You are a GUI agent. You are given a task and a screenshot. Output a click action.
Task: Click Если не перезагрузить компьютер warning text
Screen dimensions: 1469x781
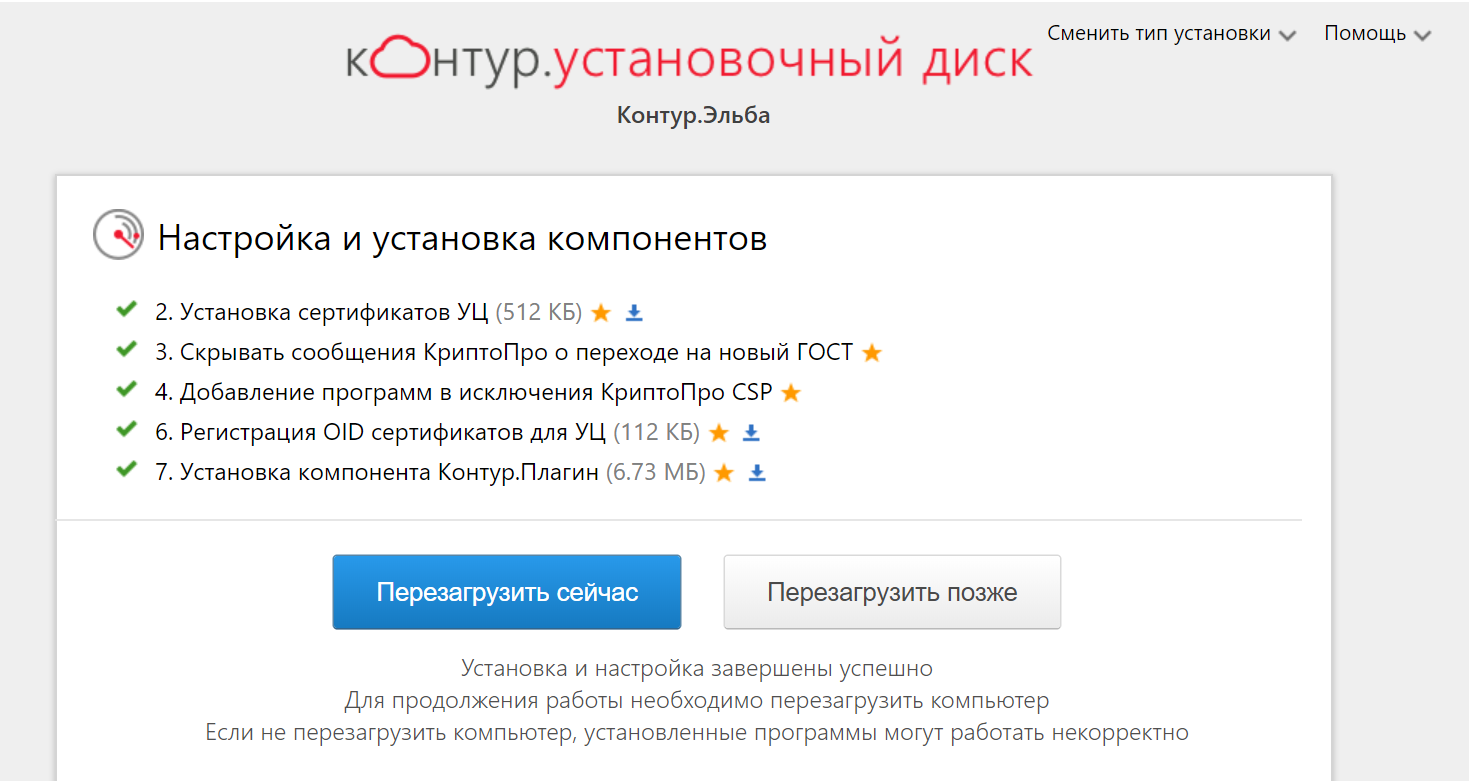[697, 732]
